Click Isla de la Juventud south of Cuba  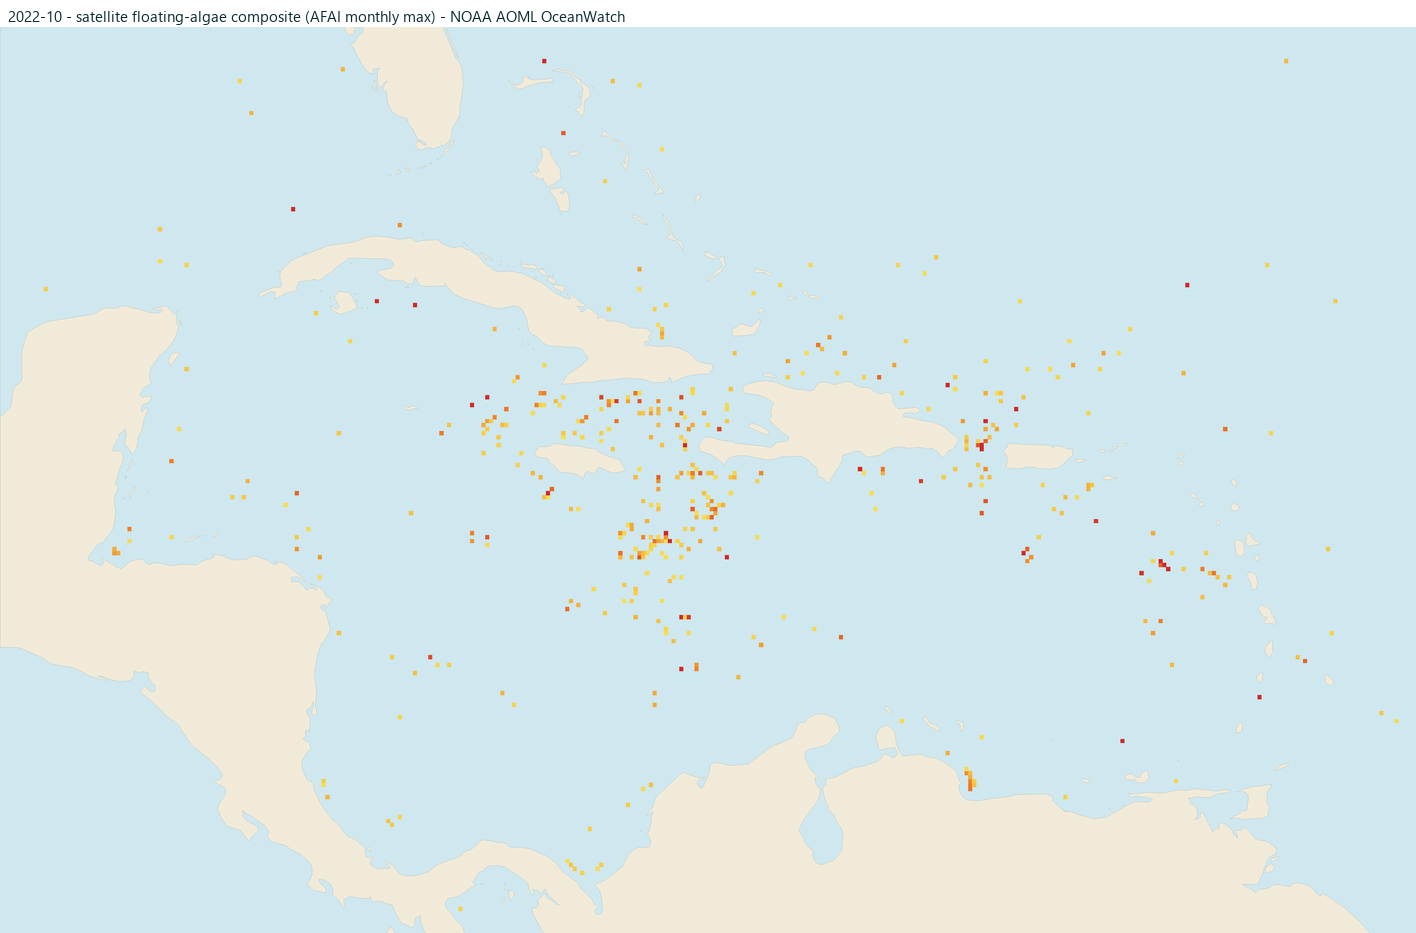click(345, 302)
